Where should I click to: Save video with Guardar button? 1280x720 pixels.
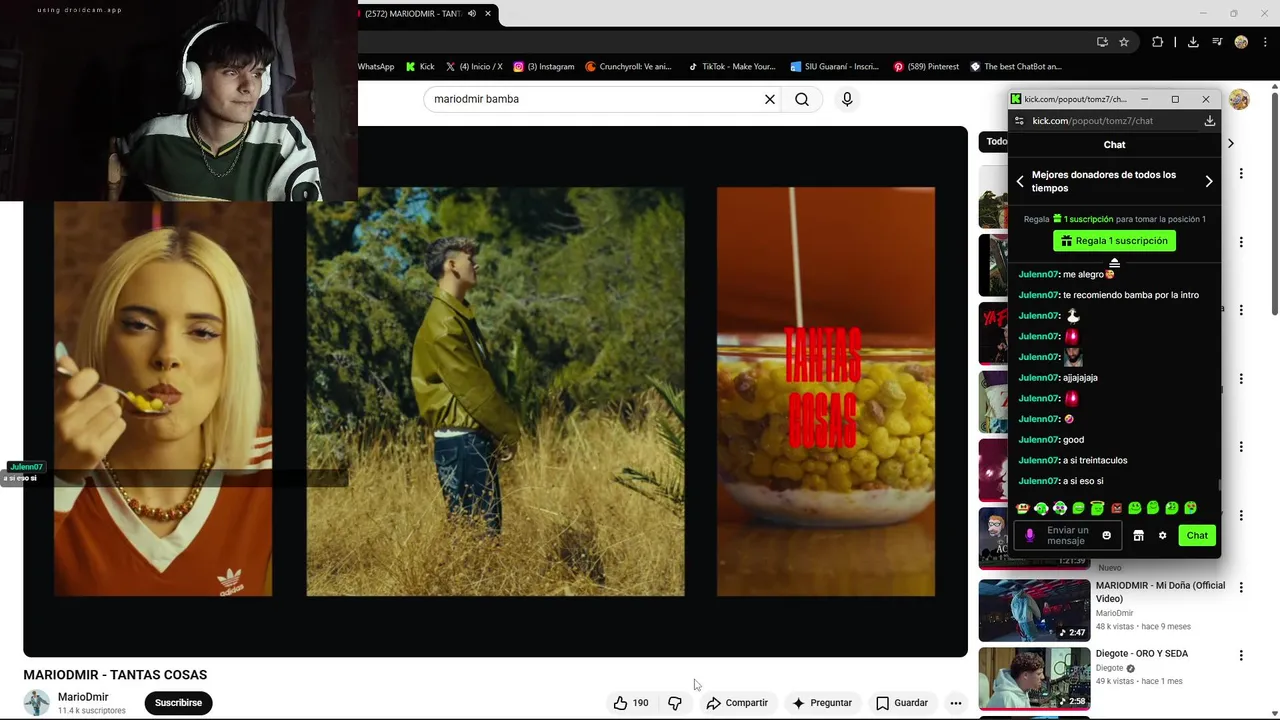(902, 703)
